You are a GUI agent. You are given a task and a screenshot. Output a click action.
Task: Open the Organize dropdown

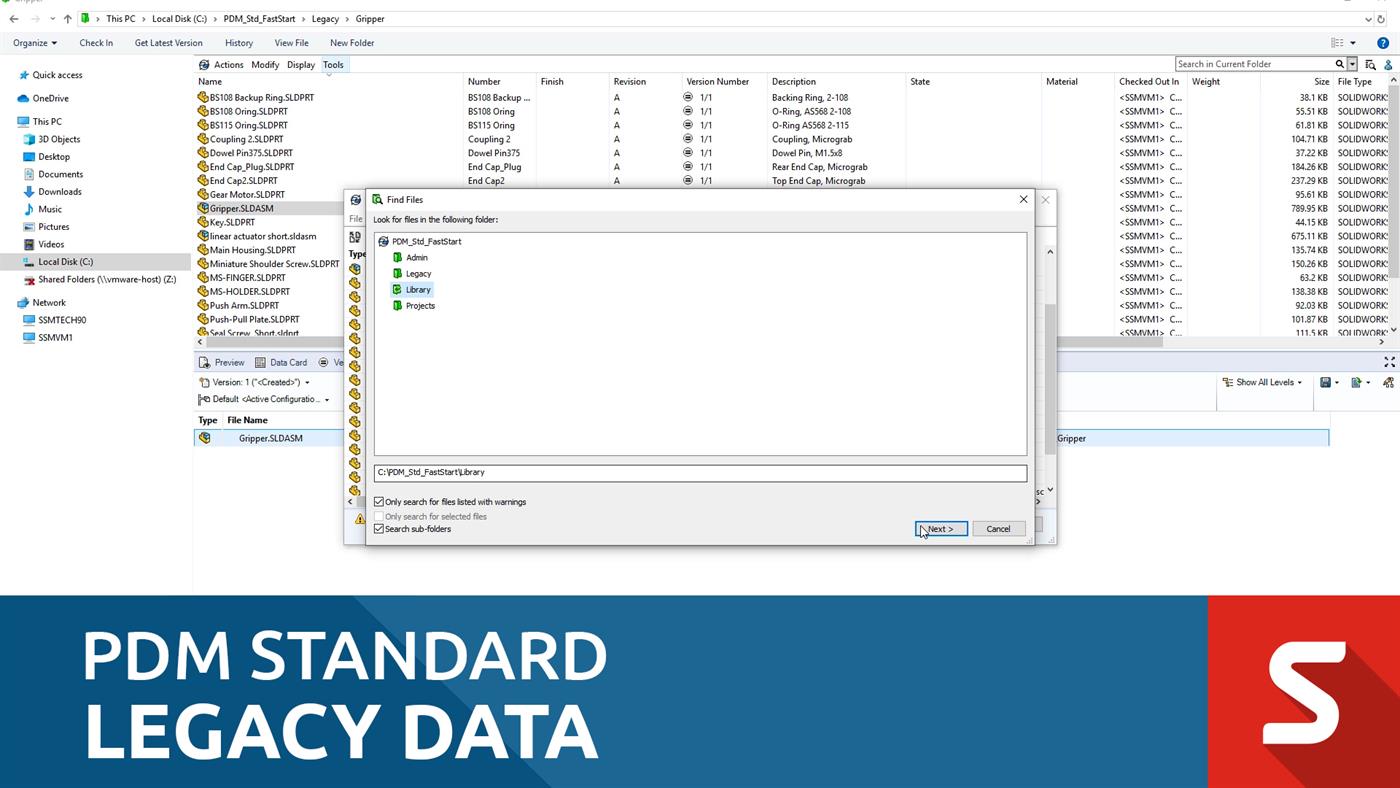35,43
